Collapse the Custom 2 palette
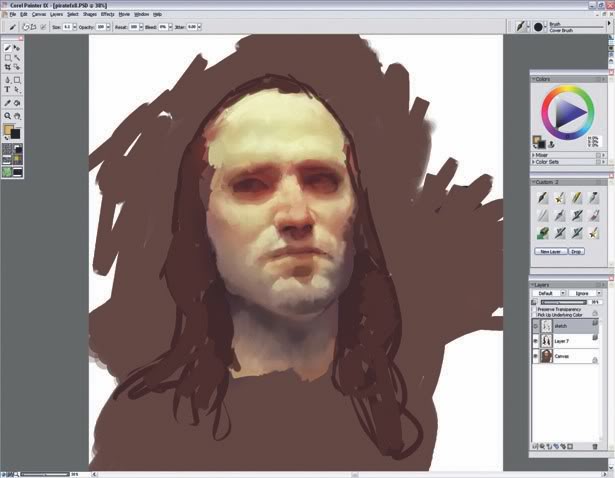This screenshot has width=615, height=478. tap(534, 182)
